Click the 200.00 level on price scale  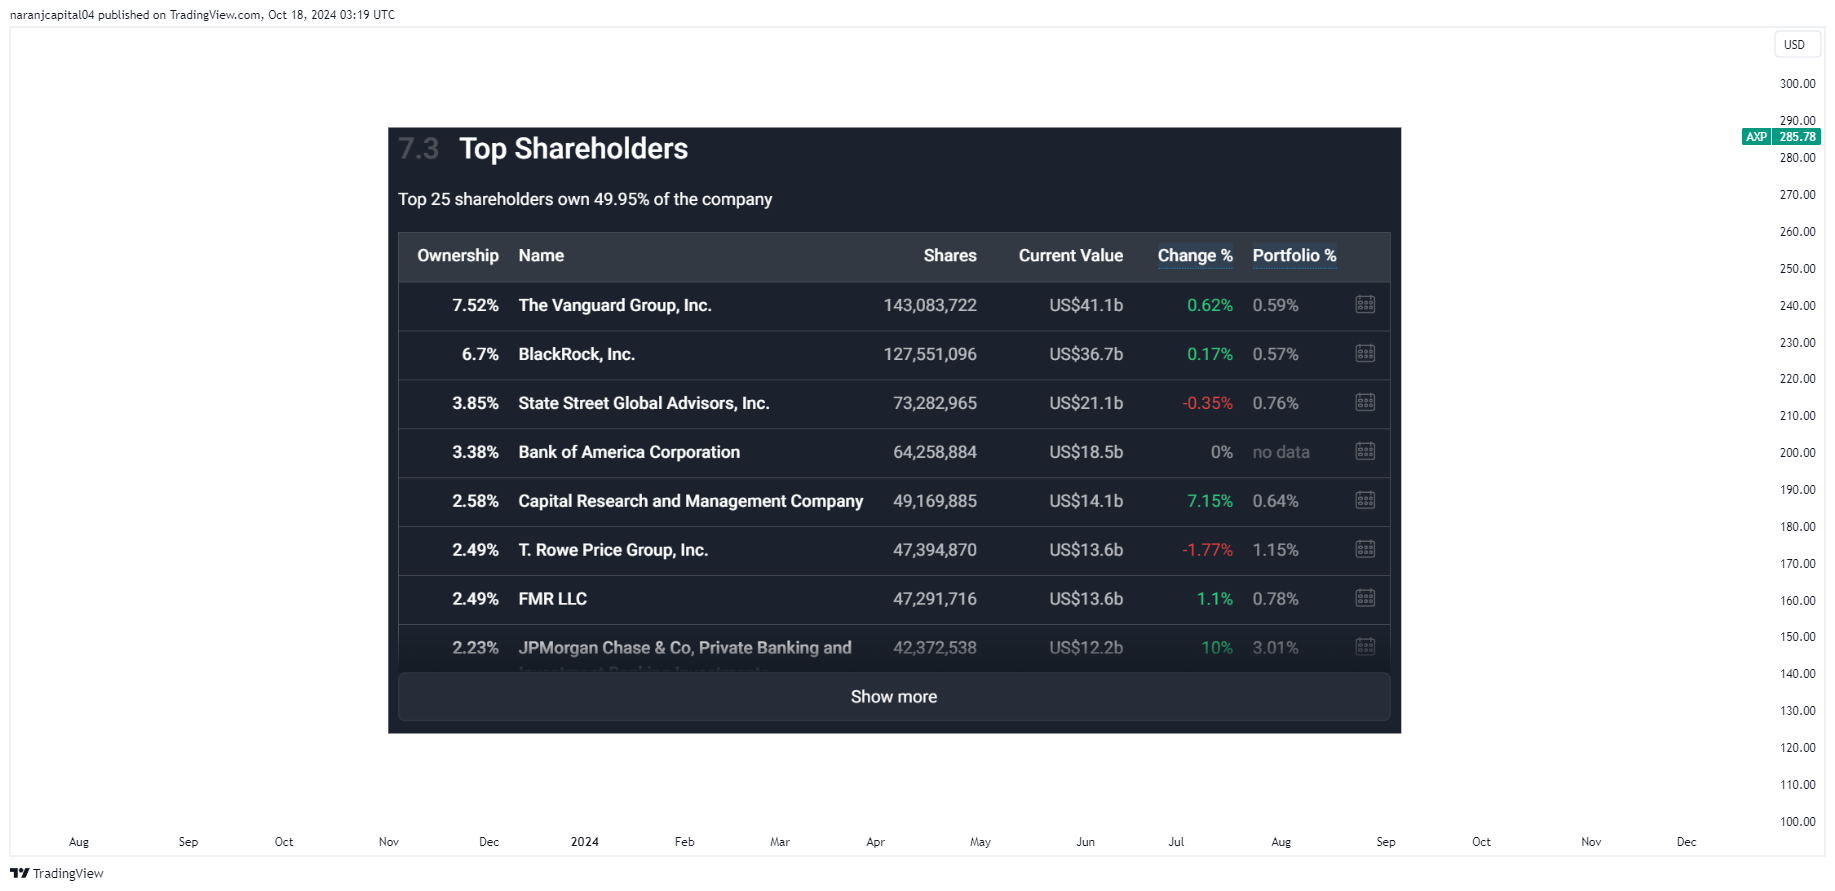(1797, 453)
